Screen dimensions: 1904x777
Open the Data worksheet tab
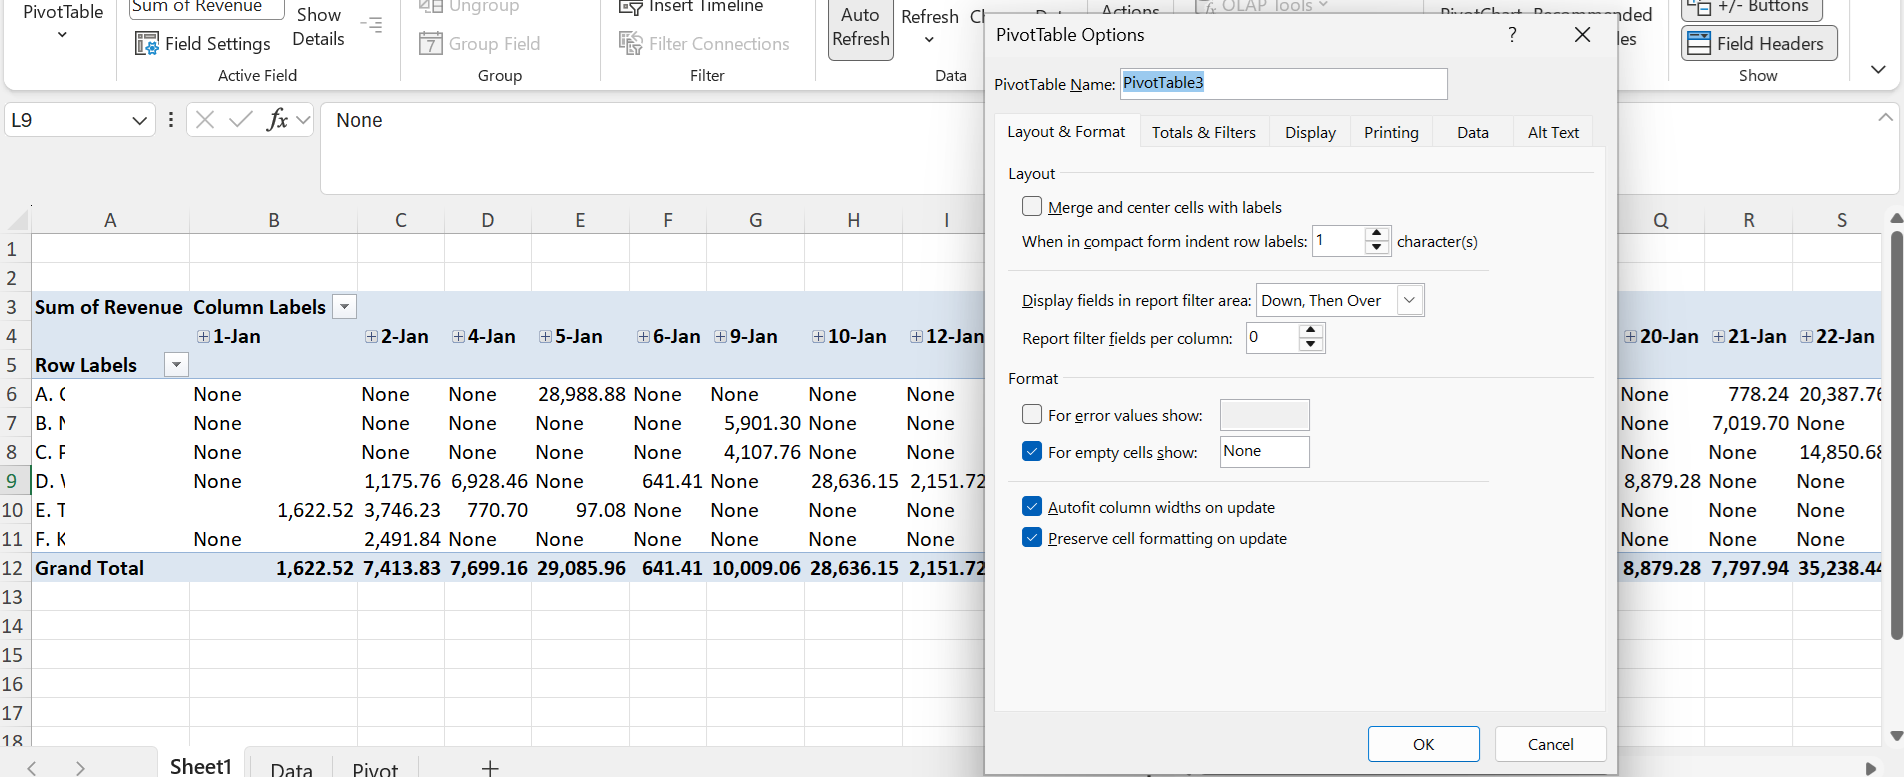click(x=291, y=767)
